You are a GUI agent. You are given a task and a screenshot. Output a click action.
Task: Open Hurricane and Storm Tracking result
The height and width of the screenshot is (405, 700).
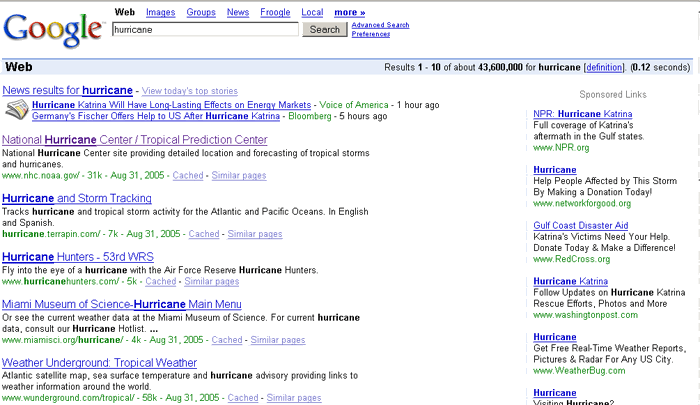pos(77,198)
